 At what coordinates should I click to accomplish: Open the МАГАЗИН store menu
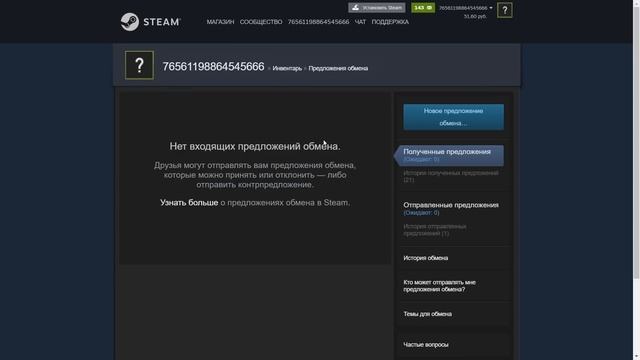pos(220,22)
